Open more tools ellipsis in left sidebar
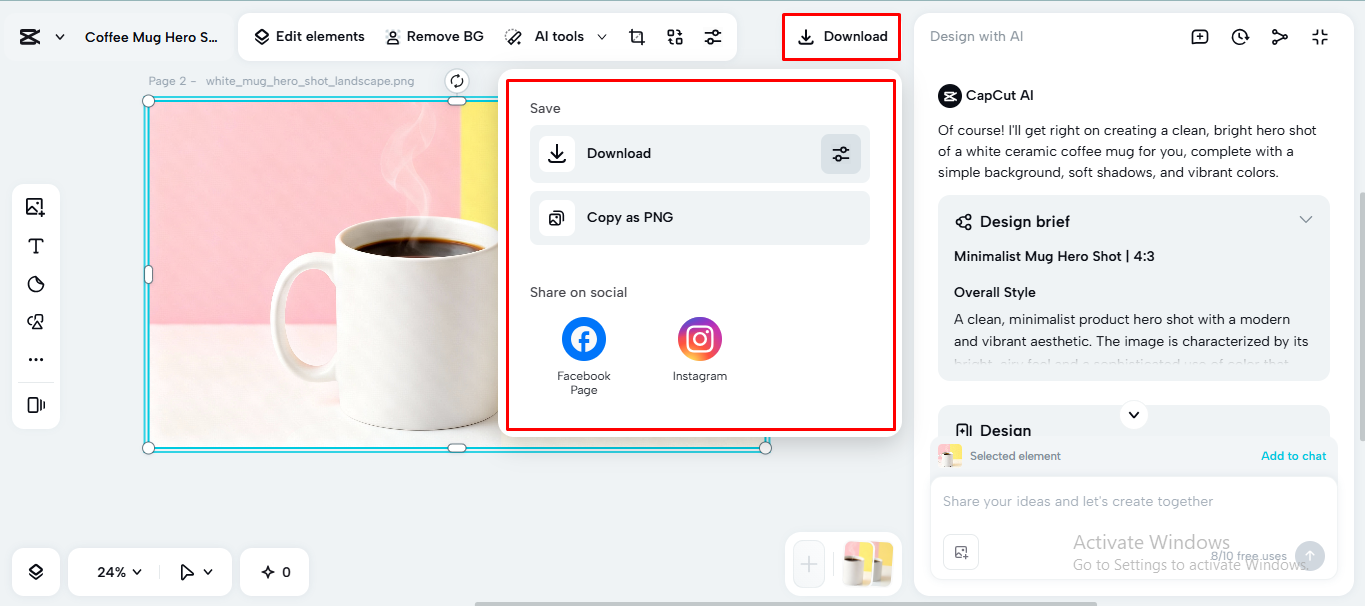The image size is (1365, 606). click(x=36, y=360)
